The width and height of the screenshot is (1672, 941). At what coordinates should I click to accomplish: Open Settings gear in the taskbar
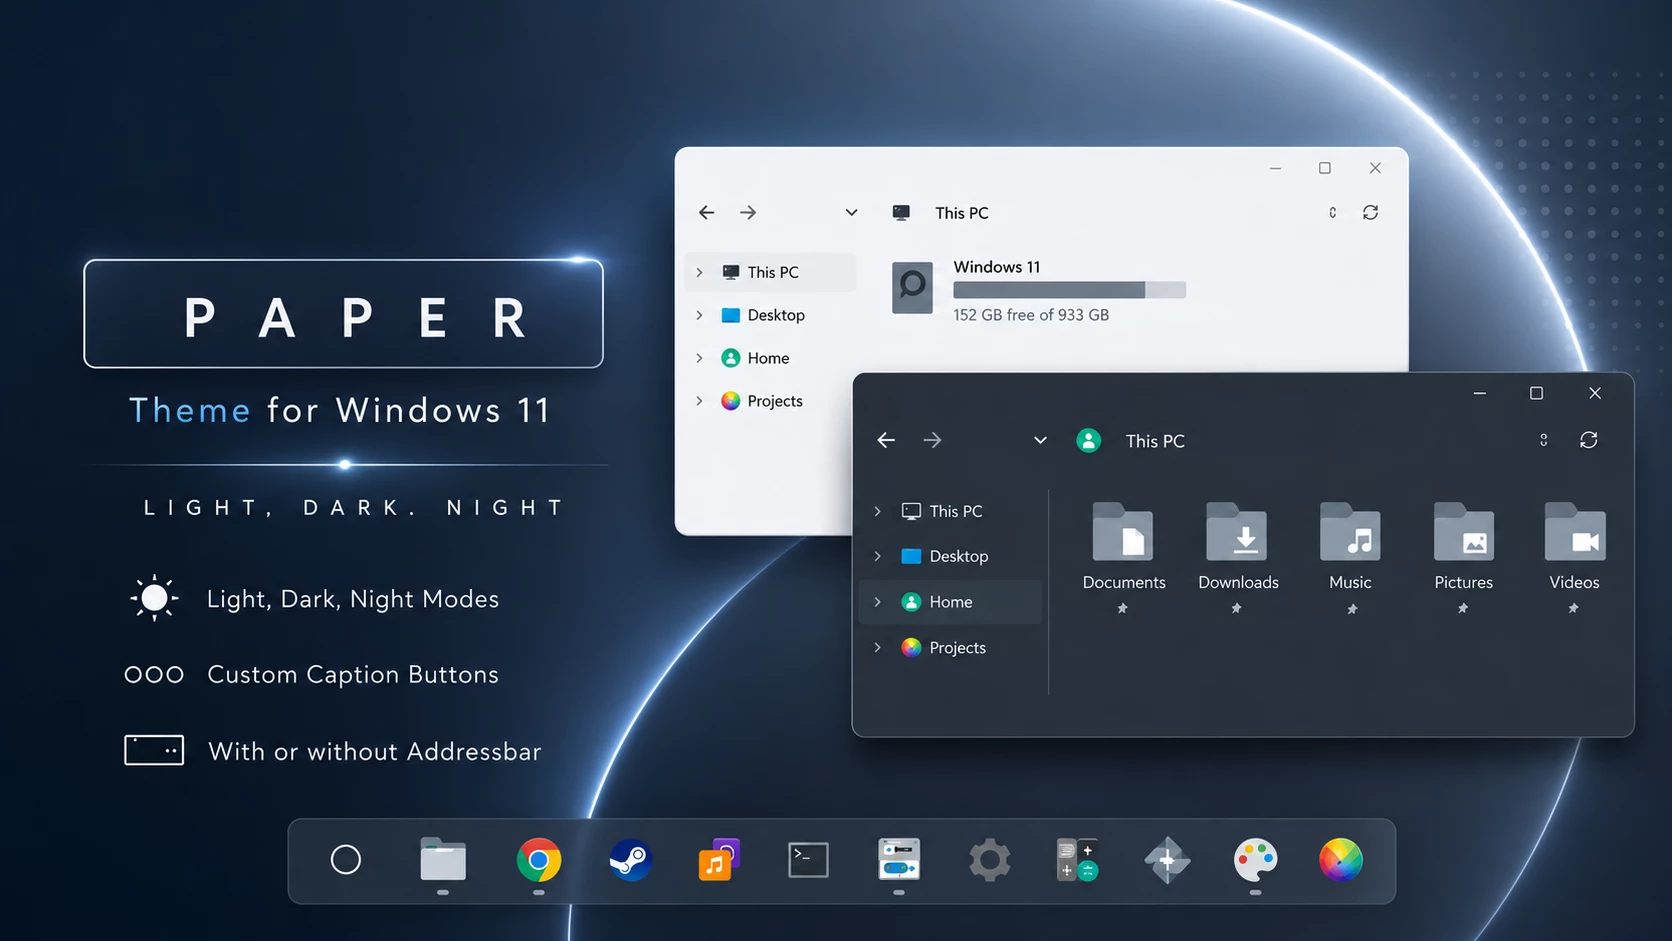[x=990, y=859]
